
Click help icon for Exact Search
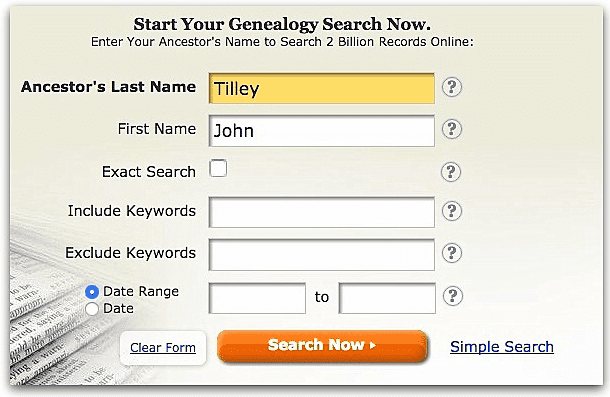[x=451, y=172]
